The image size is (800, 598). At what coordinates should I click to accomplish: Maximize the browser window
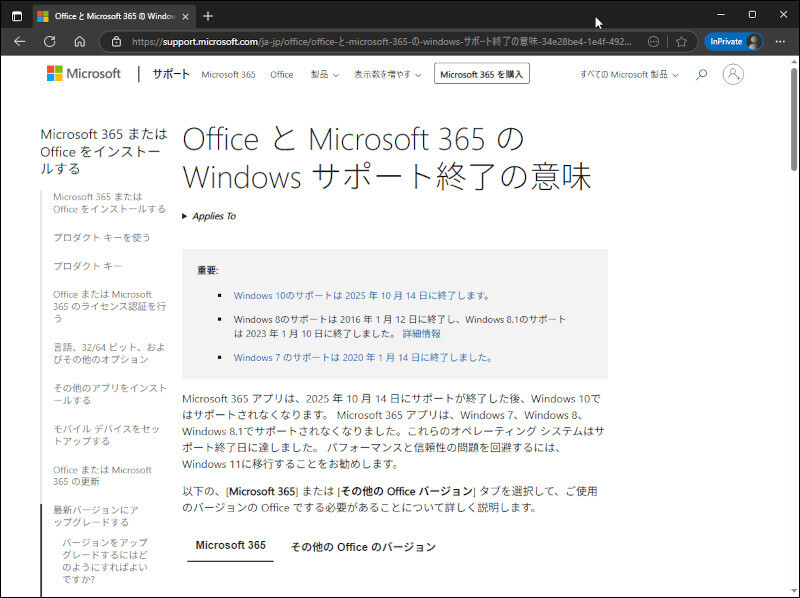click(752, 15)
